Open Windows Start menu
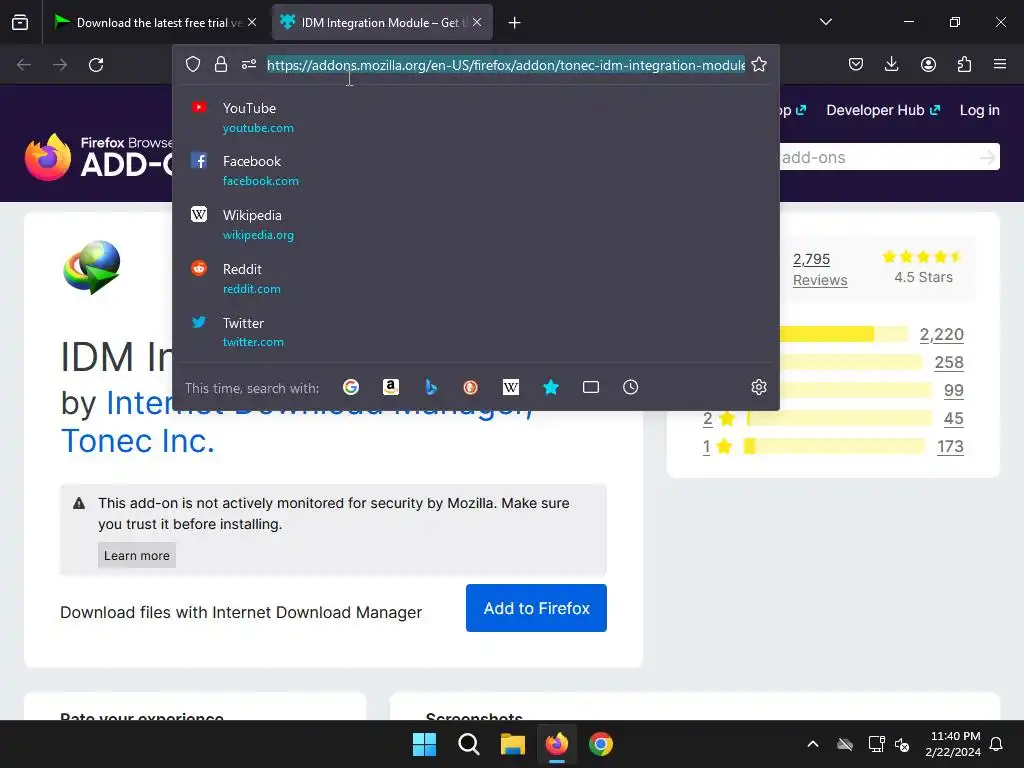This screenshot has height=768, width=1024. point(424,744)
